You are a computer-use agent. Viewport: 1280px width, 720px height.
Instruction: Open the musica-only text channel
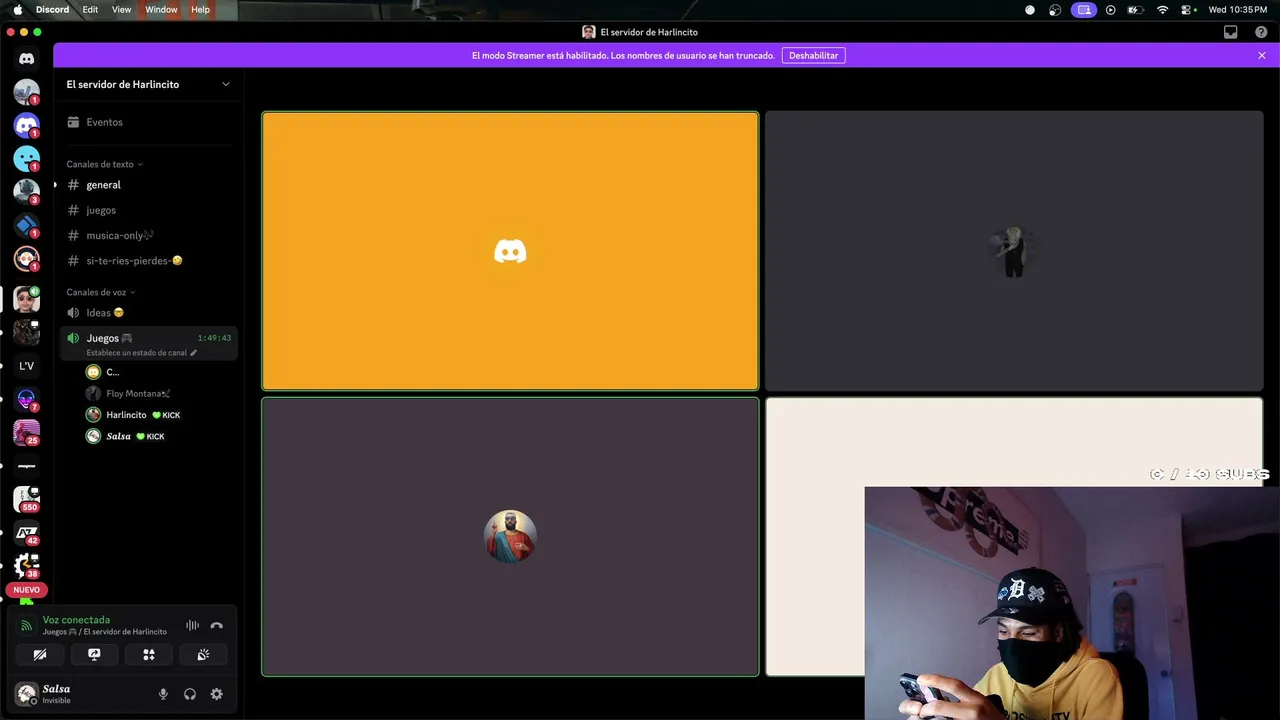coord(148,235)
